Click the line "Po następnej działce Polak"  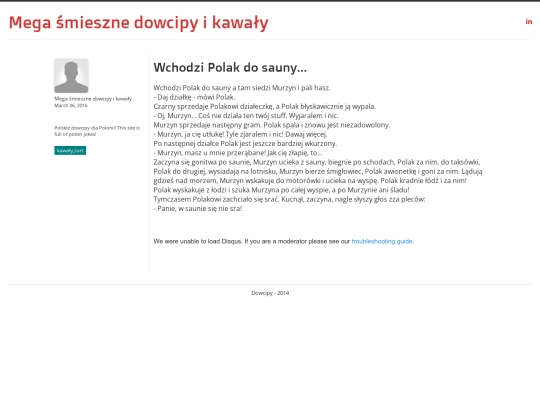[x=245, y=144]
